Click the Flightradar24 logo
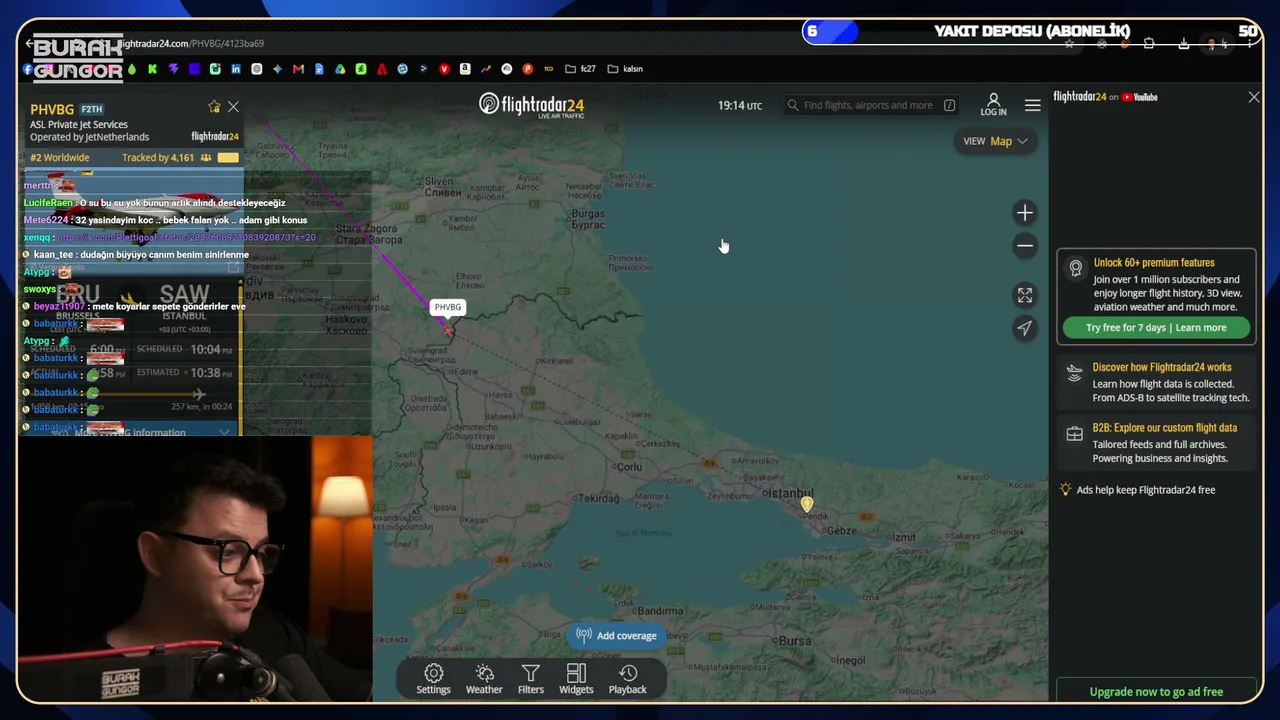Image resolution: width=1280 pixels, height=720 pixels. [531, 105]
